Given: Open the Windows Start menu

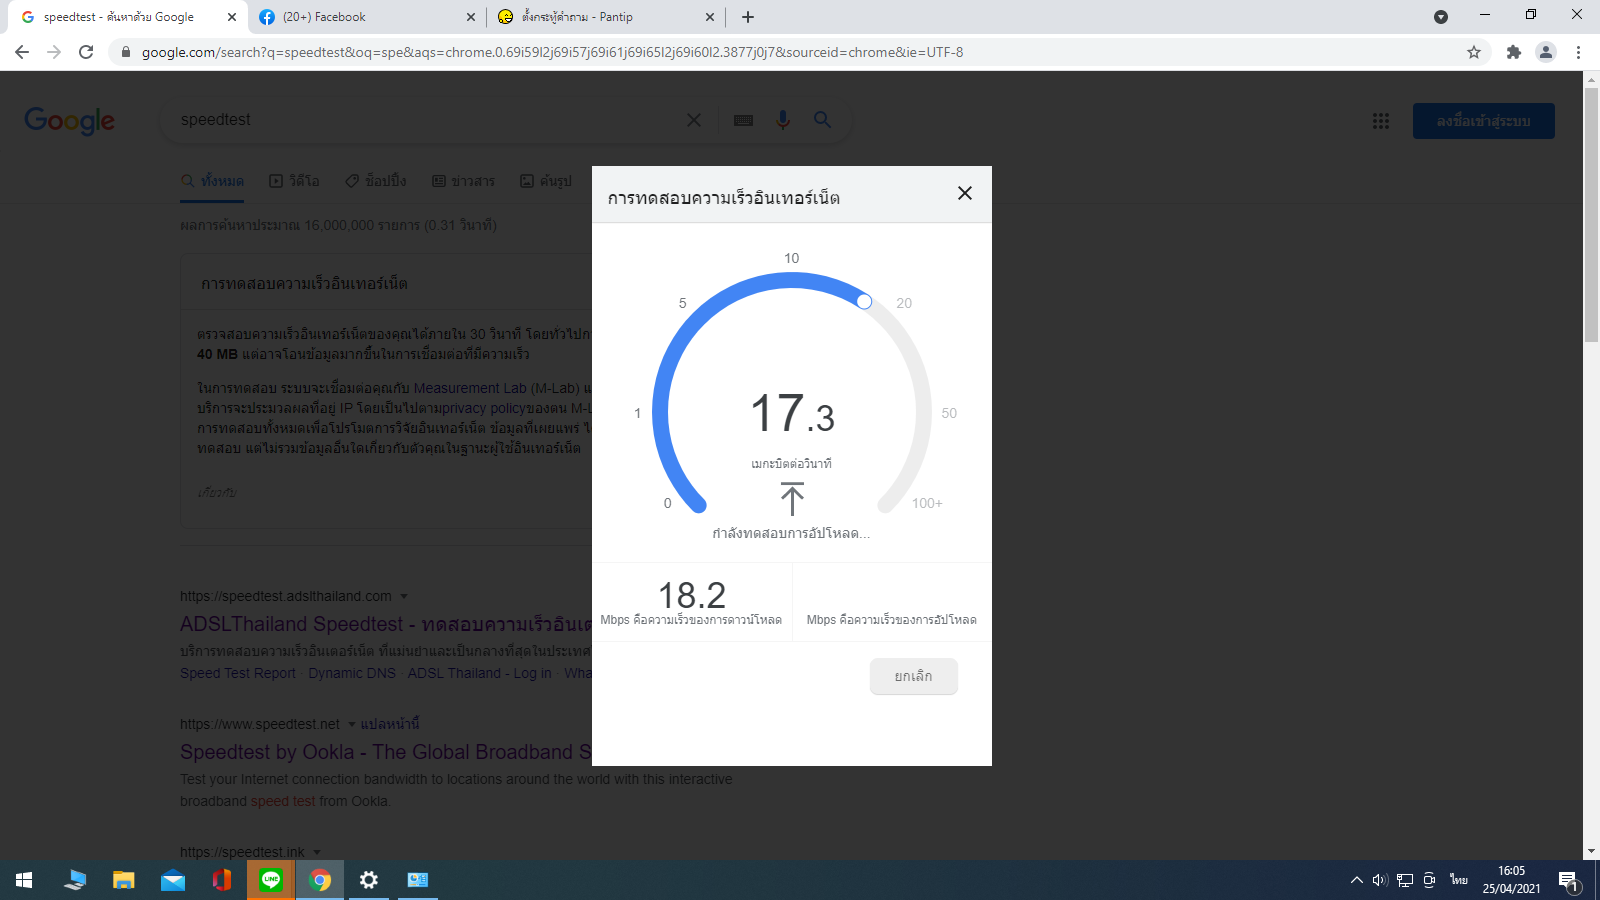Looking at the screenshot, I should (x=24, y=880).
